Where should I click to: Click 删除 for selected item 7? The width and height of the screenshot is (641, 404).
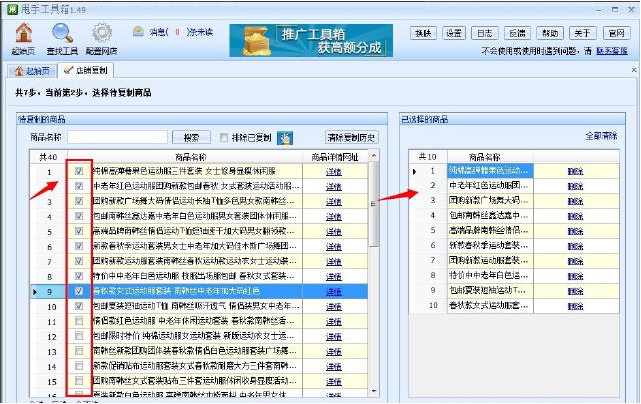coord(576,261)
